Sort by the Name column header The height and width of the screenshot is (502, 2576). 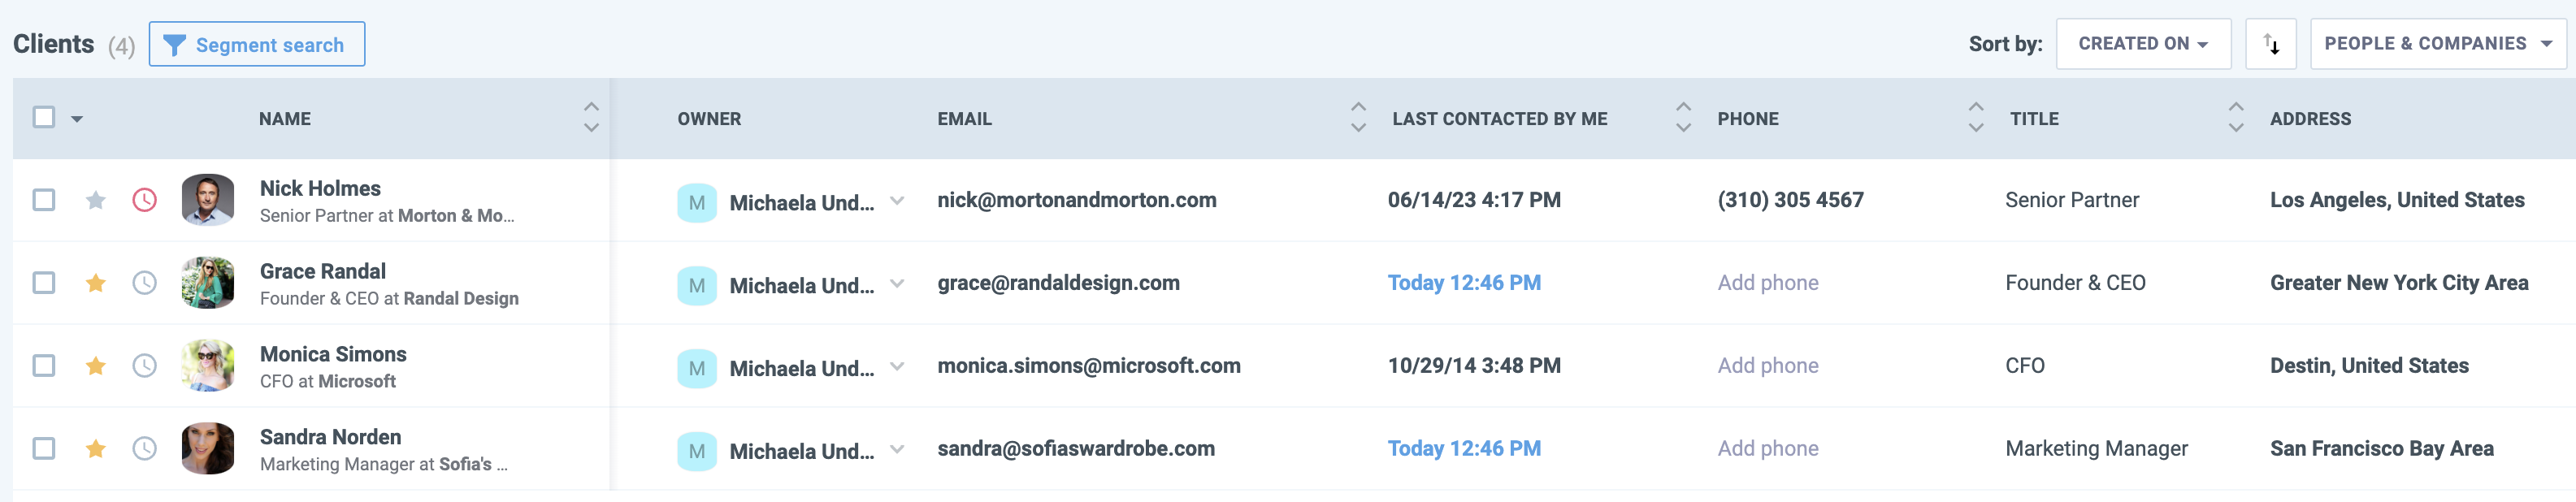point(285,119)
